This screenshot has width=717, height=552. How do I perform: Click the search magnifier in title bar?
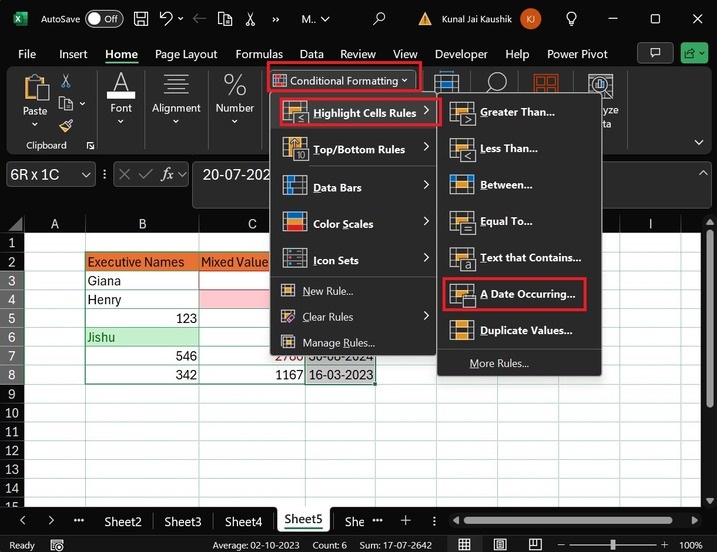click(379, 18)
